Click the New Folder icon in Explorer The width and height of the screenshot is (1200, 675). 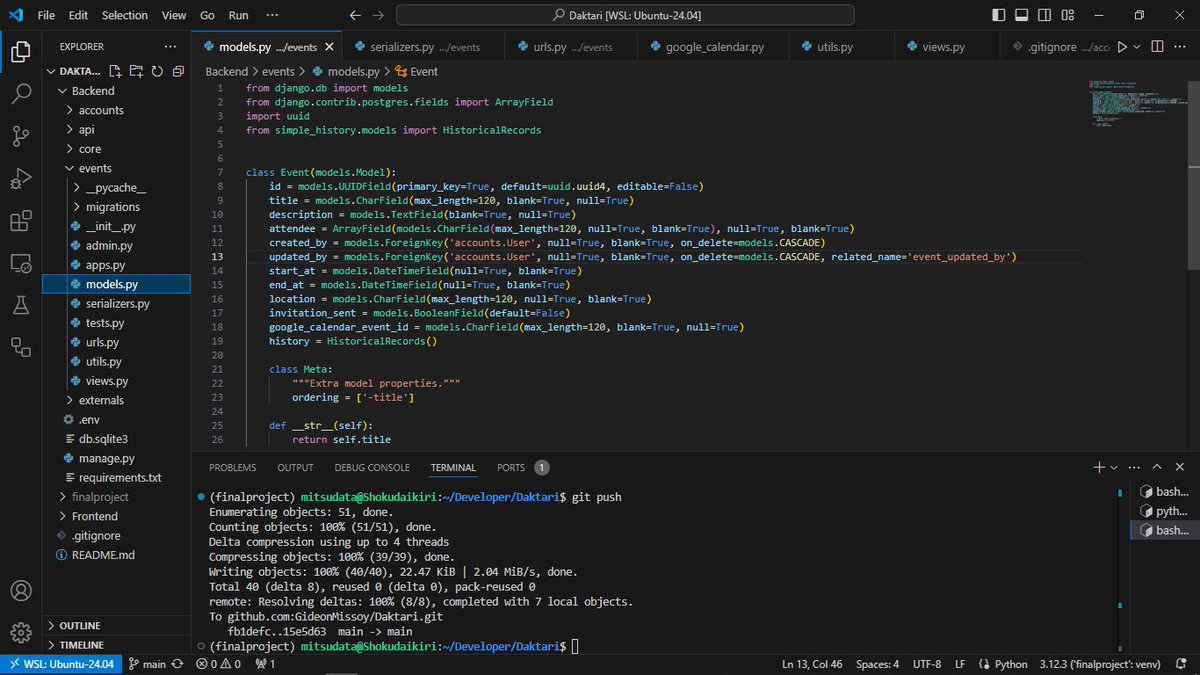tap(136, 72)
